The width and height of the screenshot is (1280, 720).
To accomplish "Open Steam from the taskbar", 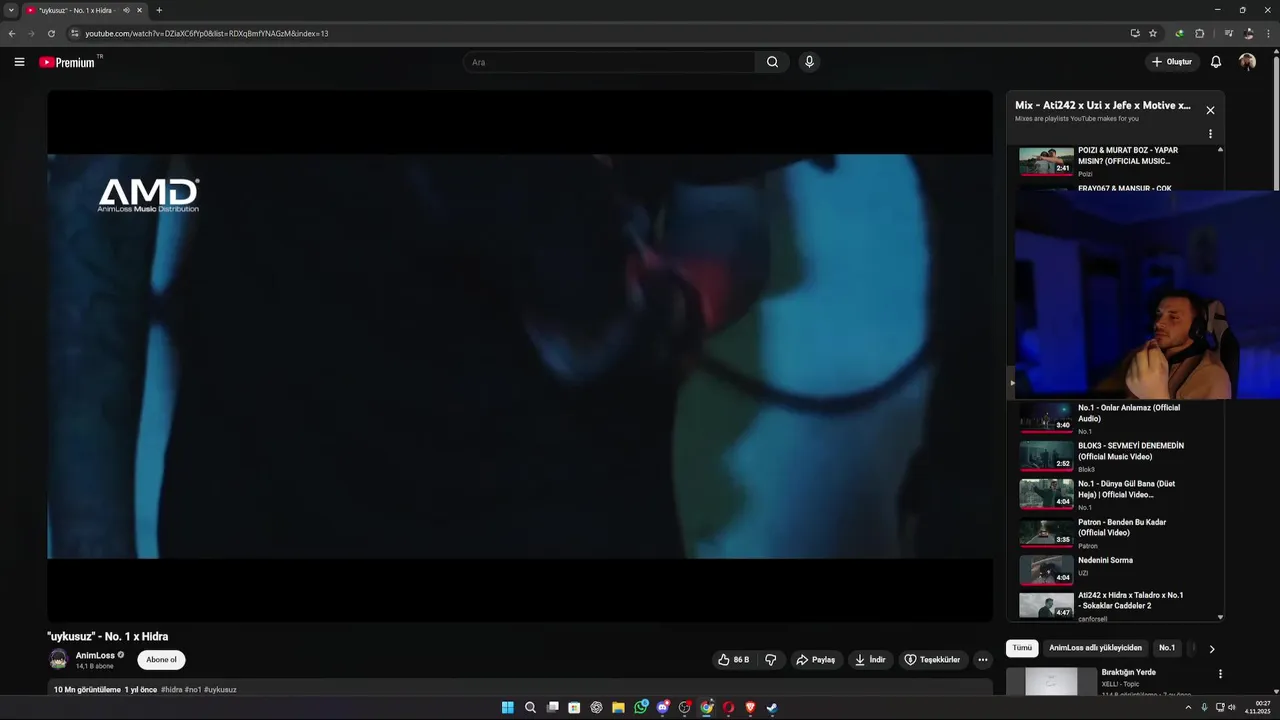I will pos(772,708).
